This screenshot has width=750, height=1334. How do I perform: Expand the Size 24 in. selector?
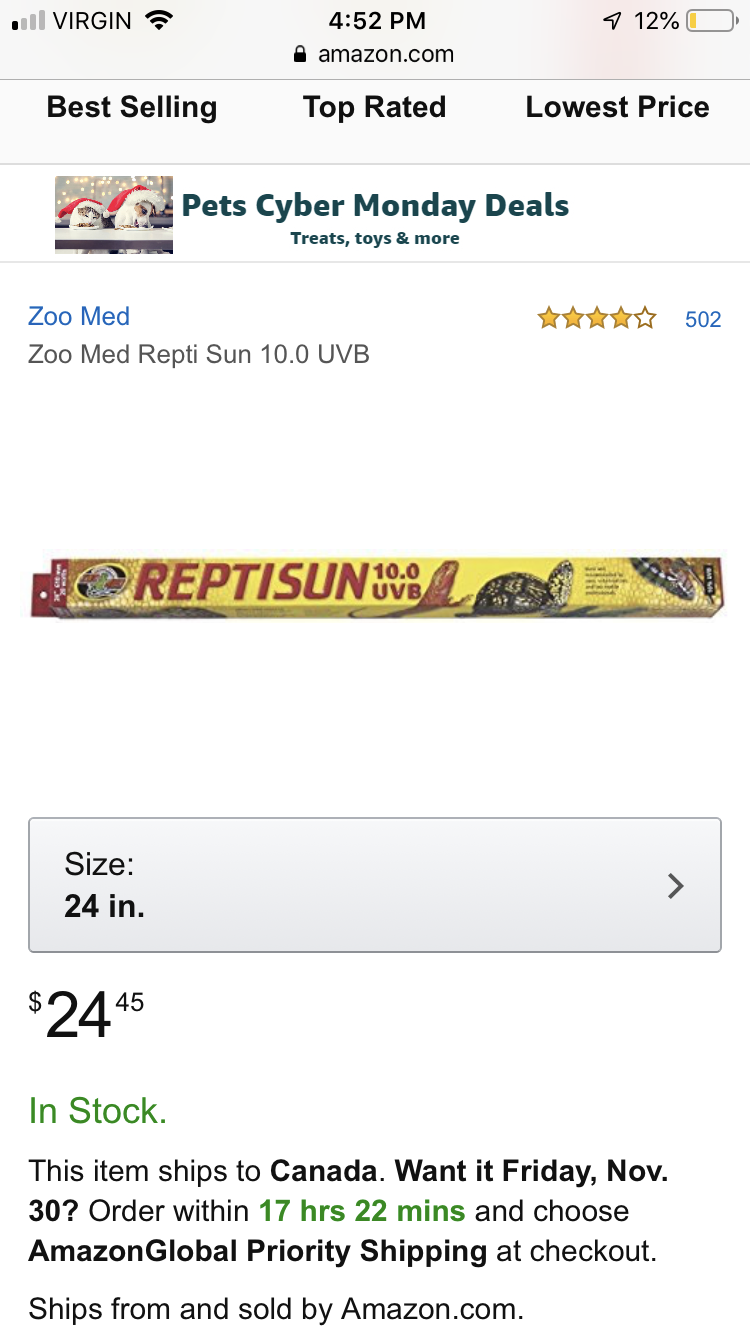pos(374,885)
